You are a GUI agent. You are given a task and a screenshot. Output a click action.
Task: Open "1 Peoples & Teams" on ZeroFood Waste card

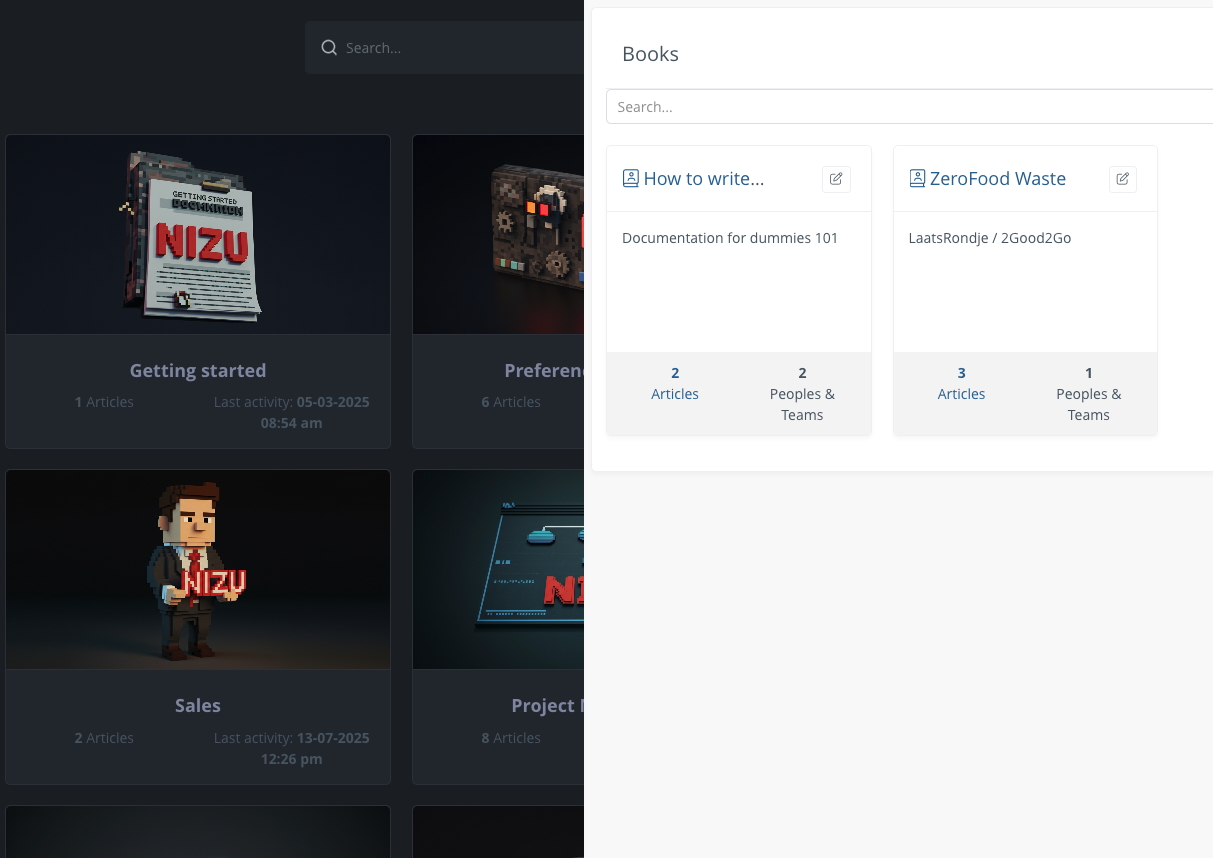(1088, 393)
